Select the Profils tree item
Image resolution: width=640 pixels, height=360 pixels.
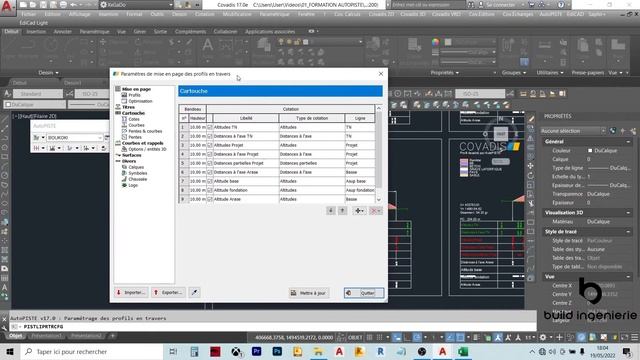coord(134,95)
